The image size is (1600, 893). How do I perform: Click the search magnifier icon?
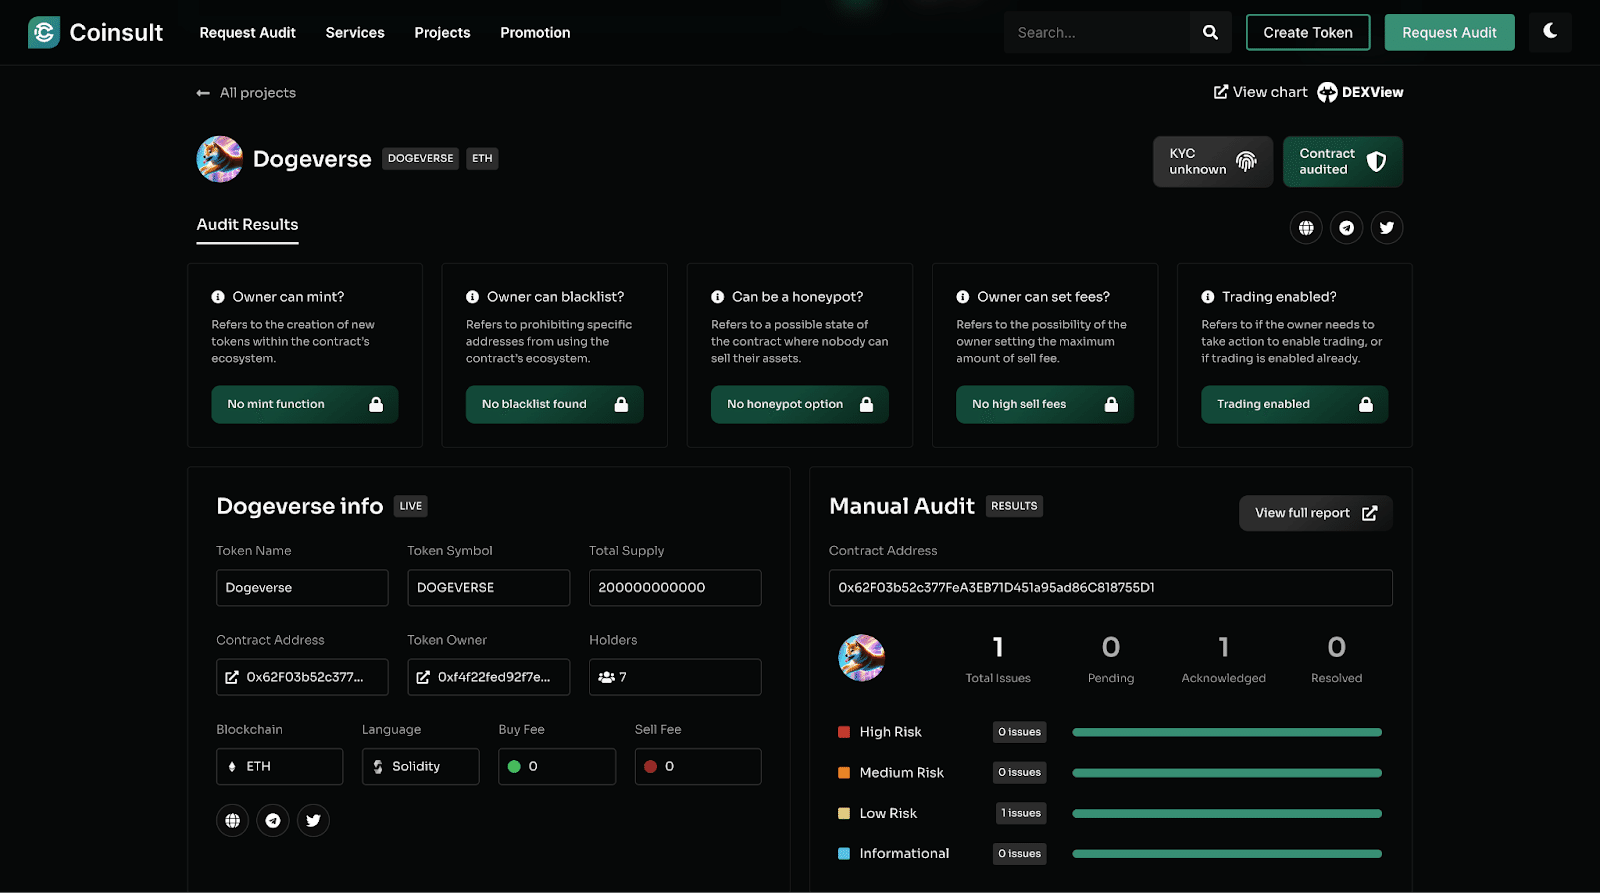[1210, 32]
